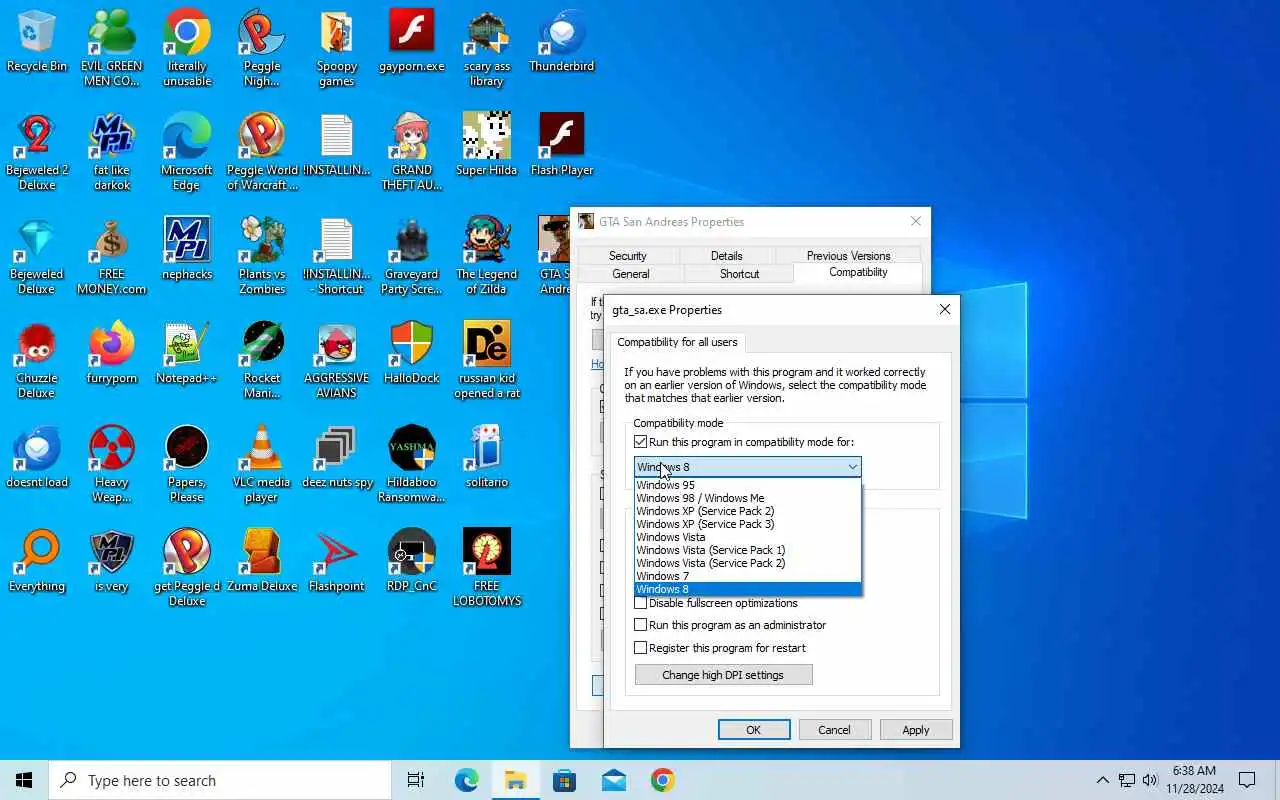Open the volume control in system tray
This screenshot has width=1280, height=800.
pos(1150,780)
